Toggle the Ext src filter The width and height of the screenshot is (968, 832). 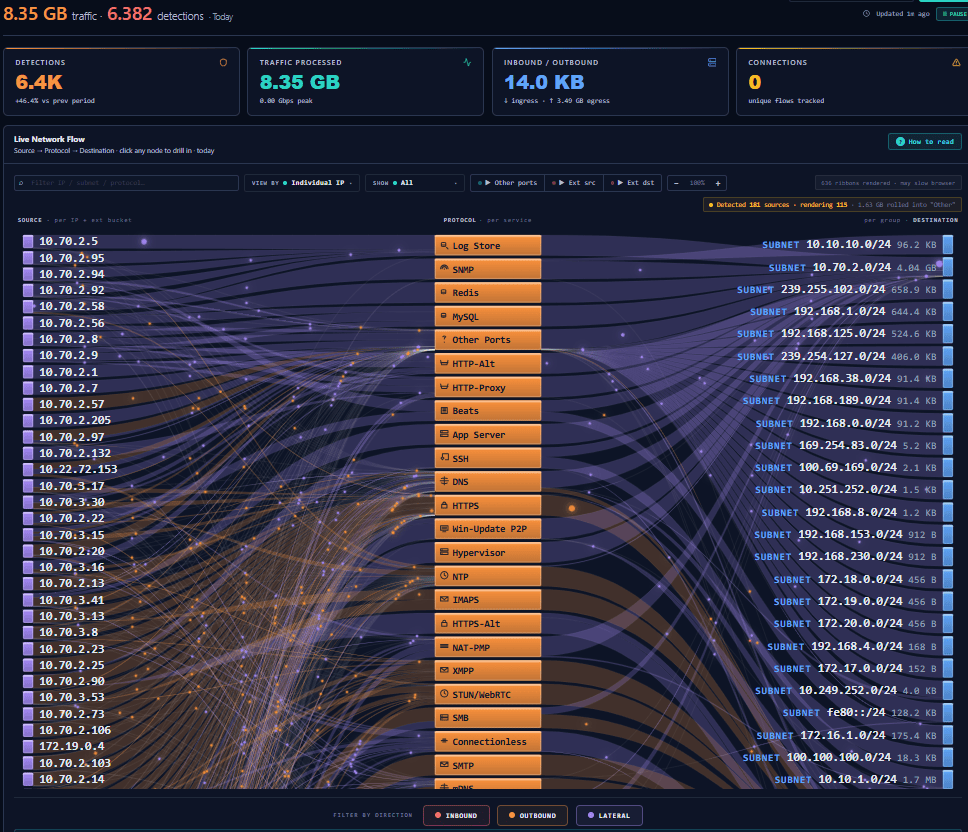574,183
